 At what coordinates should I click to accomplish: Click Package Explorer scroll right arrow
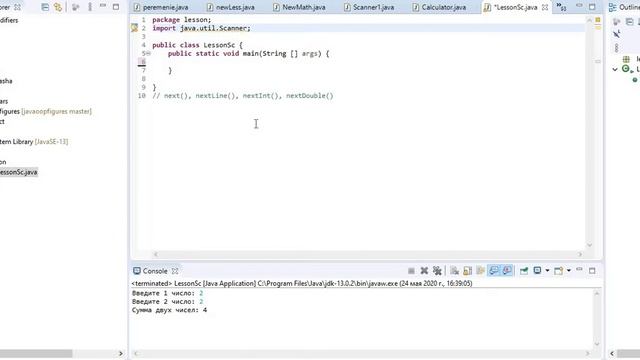pyautogui.click(x=120, y=353)
